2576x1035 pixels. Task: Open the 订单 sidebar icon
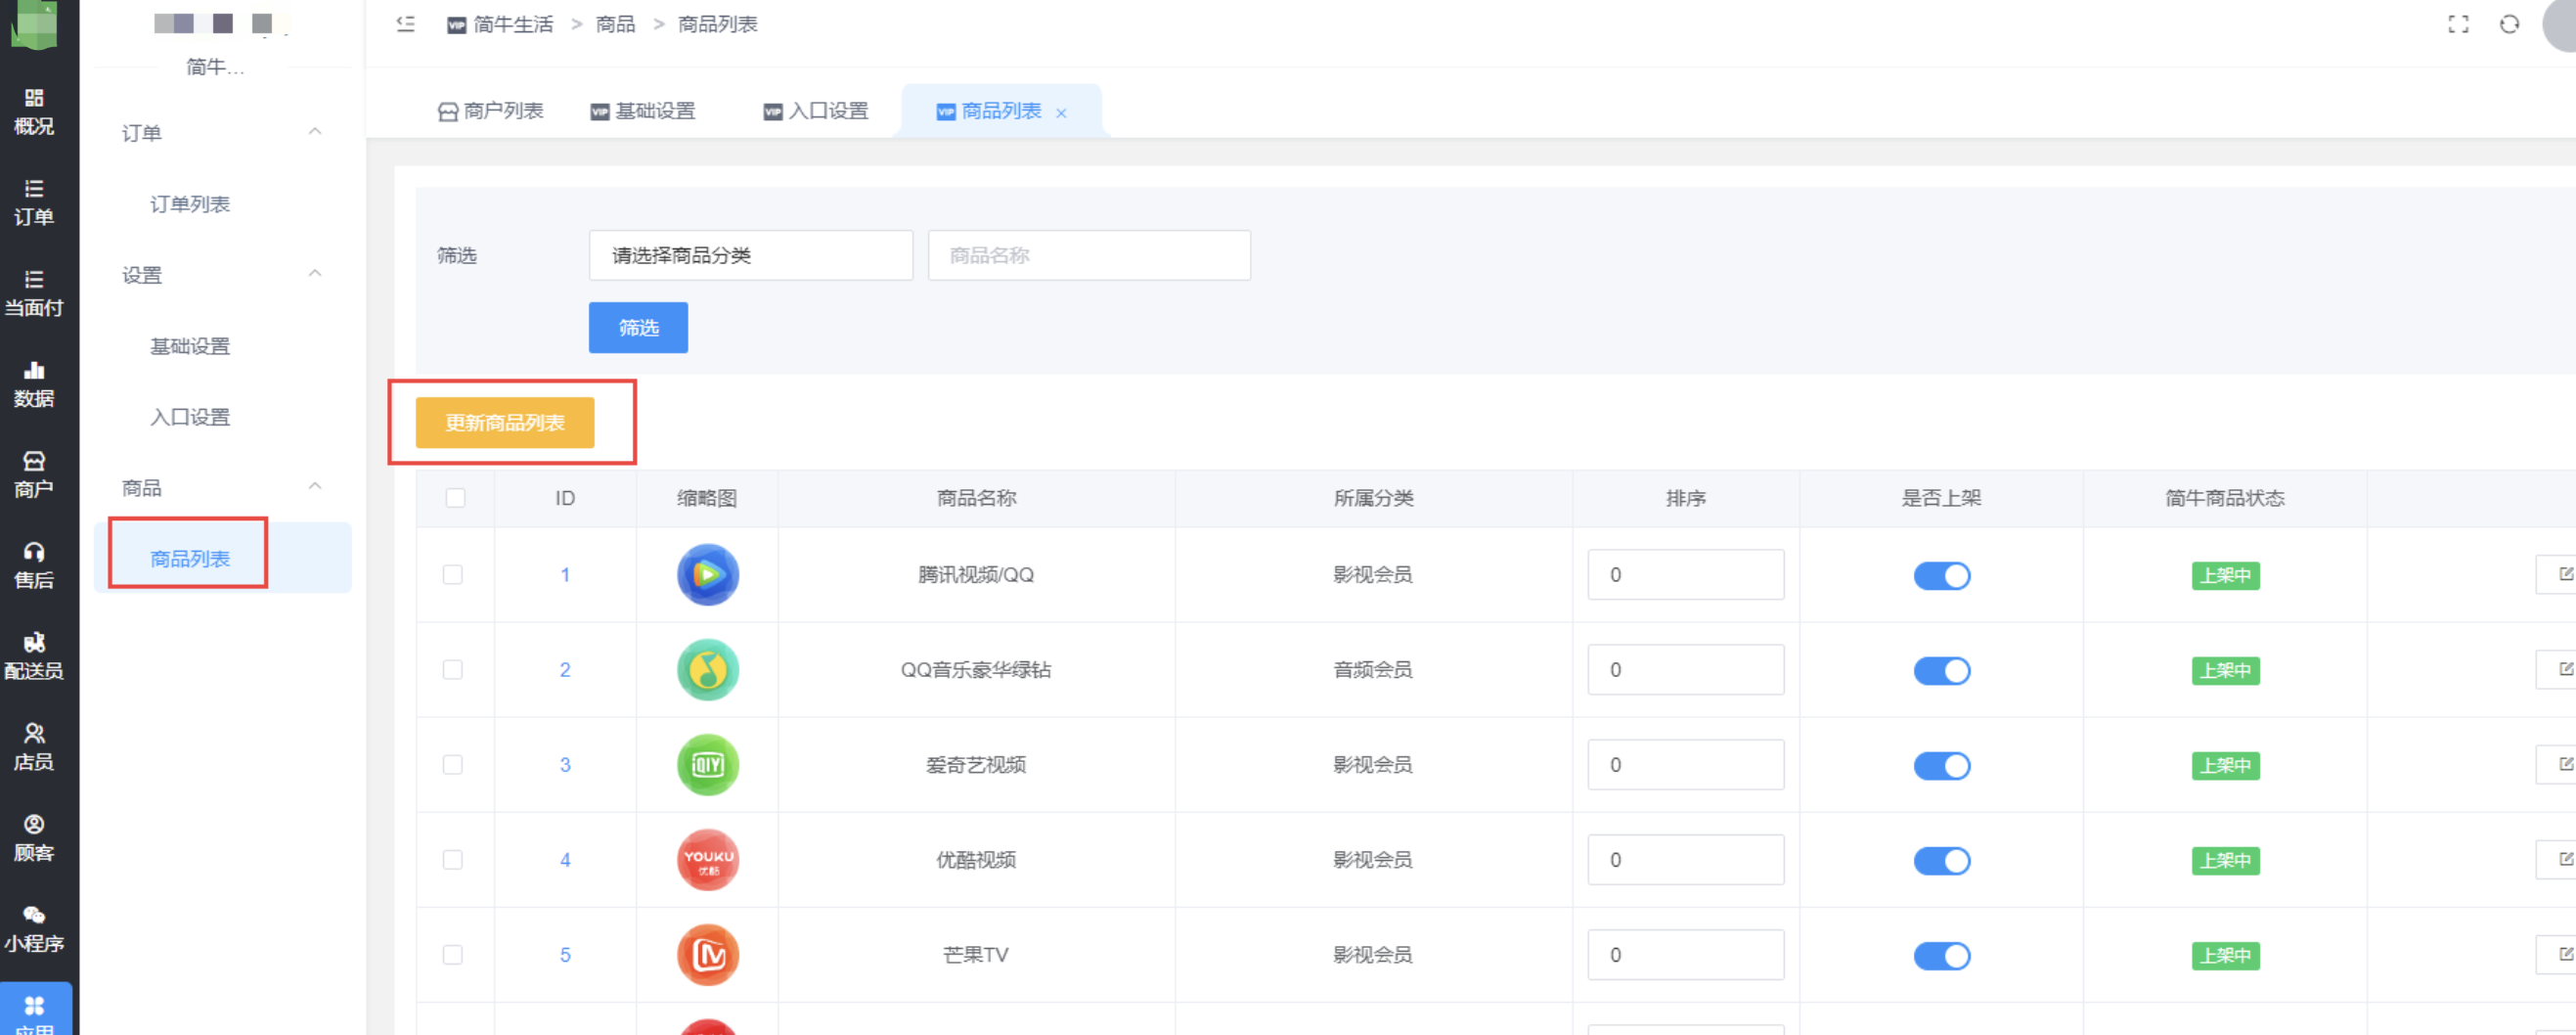click(x=34, y=202)
